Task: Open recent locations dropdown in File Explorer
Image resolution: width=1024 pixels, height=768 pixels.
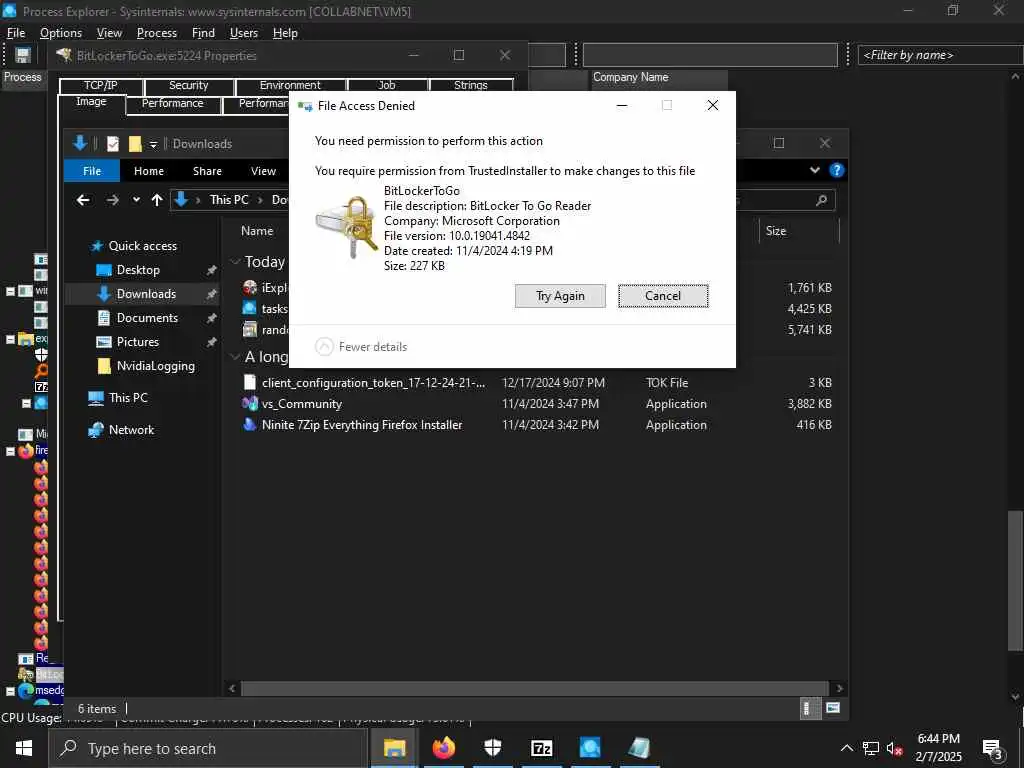Action: 136,200
